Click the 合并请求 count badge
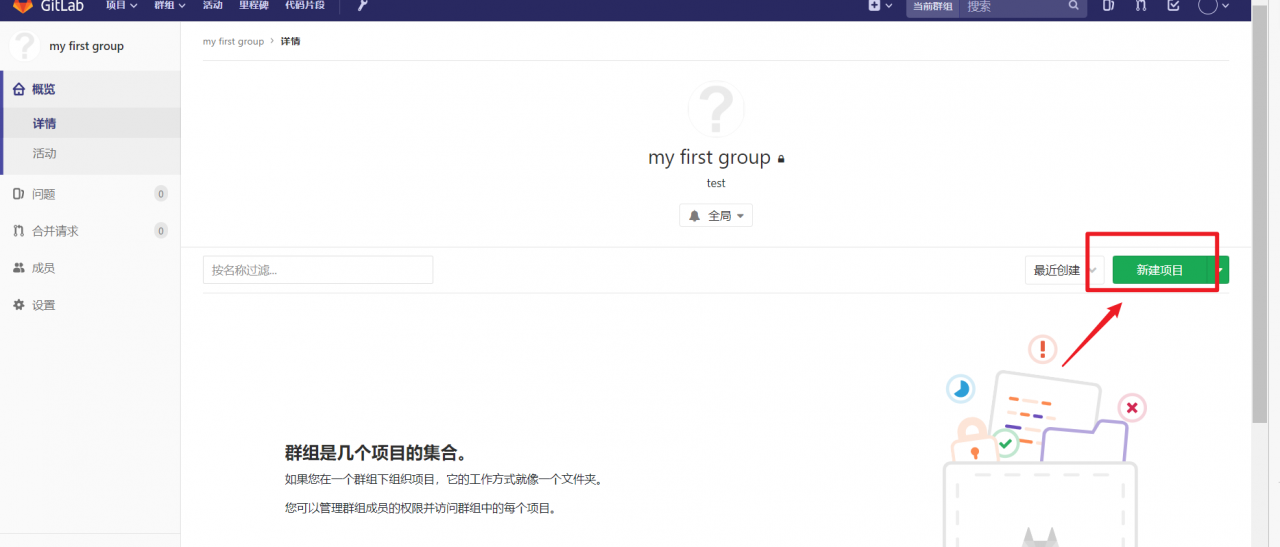The width and height of the screenshot is (1280, 547). (161, 231)
